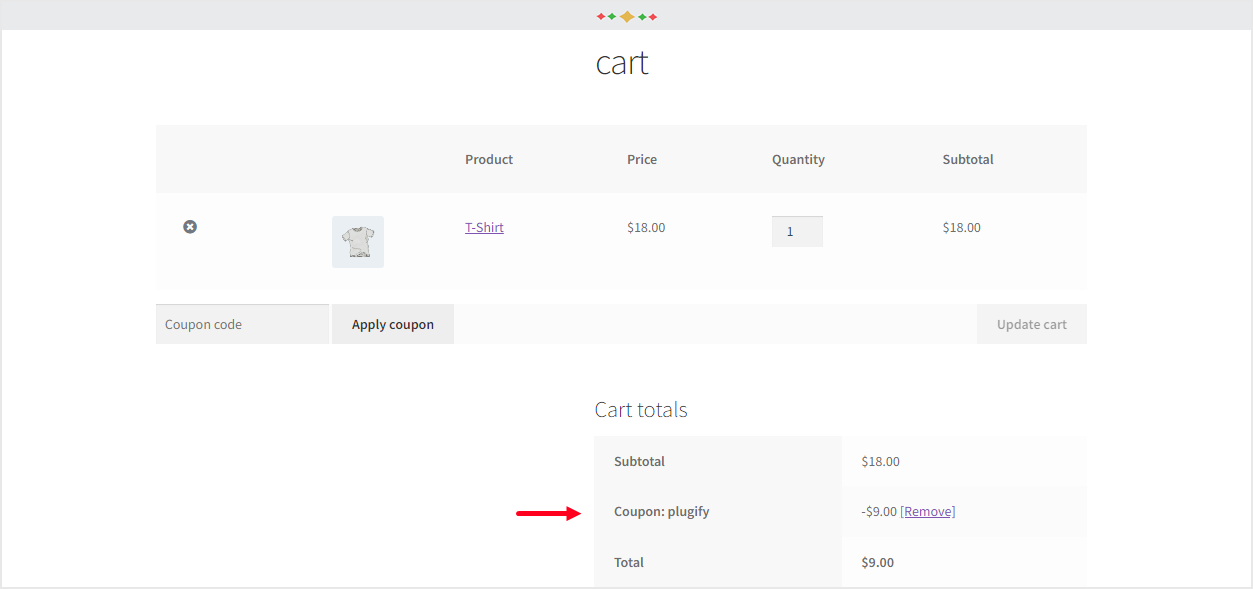The height and width of the screenshot is (589, 1253).
Task: Click inside the Coupon code field
Action: [242, 324]
